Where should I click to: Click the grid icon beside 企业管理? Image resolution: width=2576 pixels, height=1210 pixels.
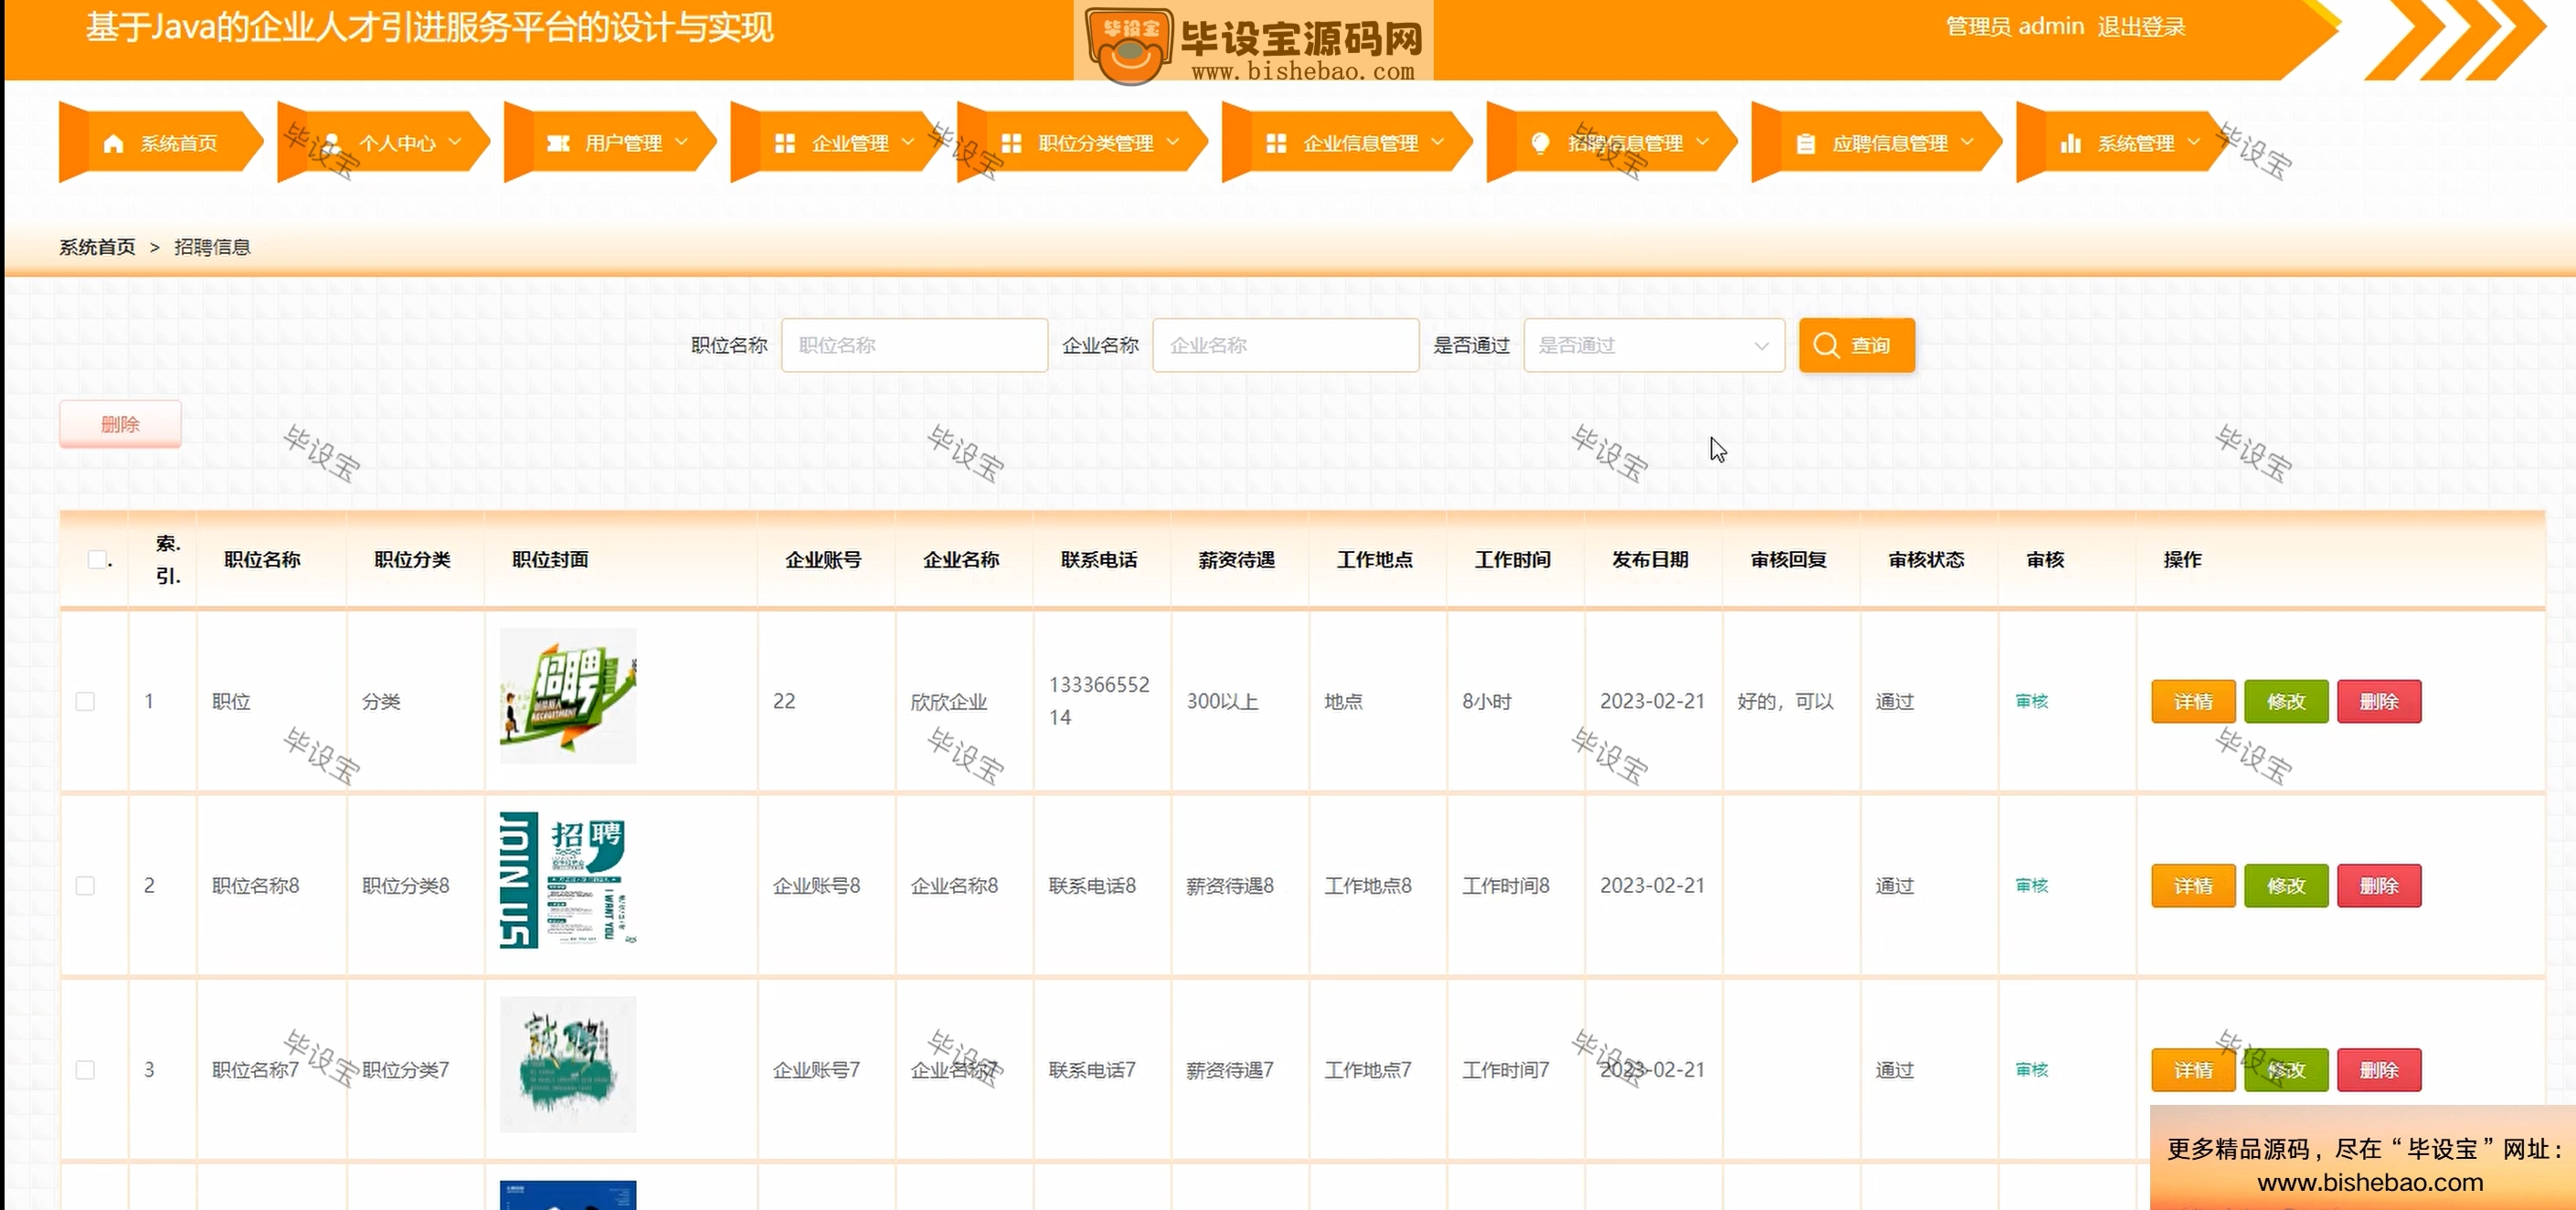[x=785, y=144]
